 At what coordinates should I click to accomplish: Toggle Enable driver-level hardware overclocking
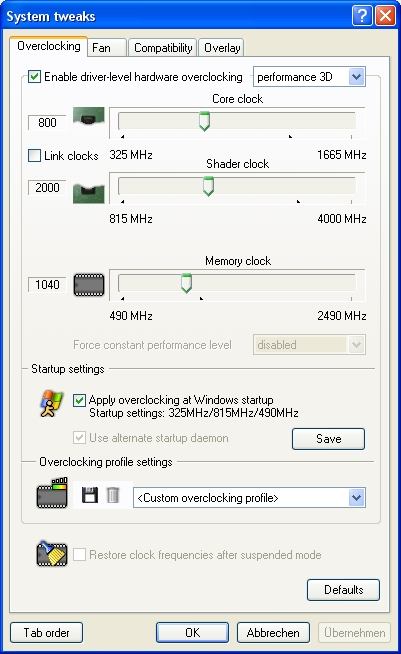pos(34,77)
